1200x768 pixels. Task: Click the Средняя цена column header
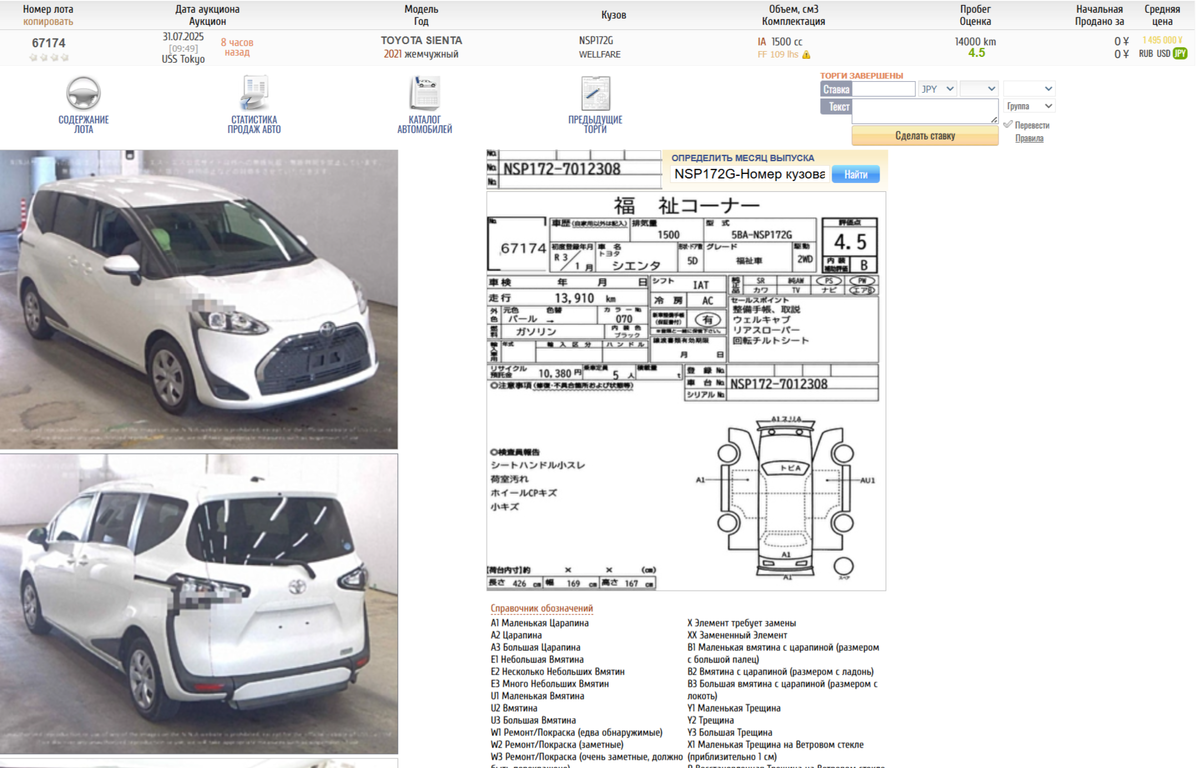(1161, 15)
